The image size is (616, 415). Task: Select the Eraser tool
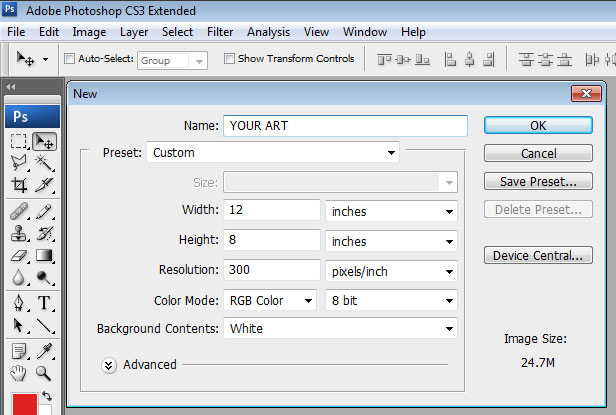tap(18, 255)
